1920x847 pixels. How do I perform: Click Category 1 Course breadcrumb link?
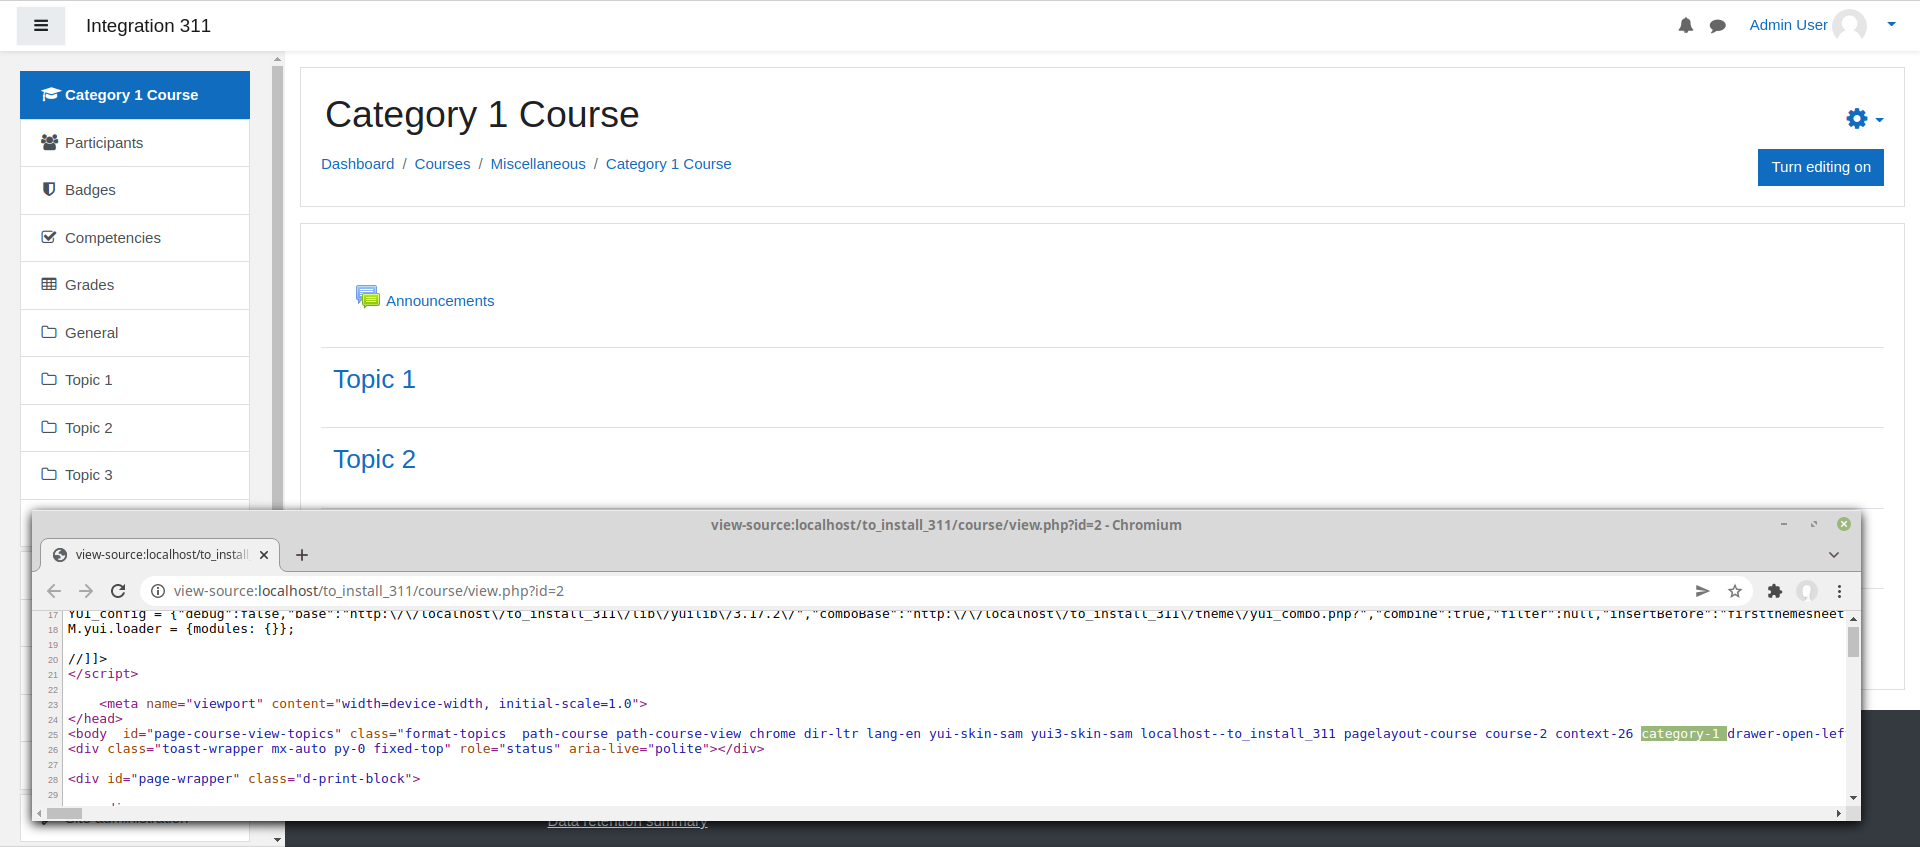668,164
